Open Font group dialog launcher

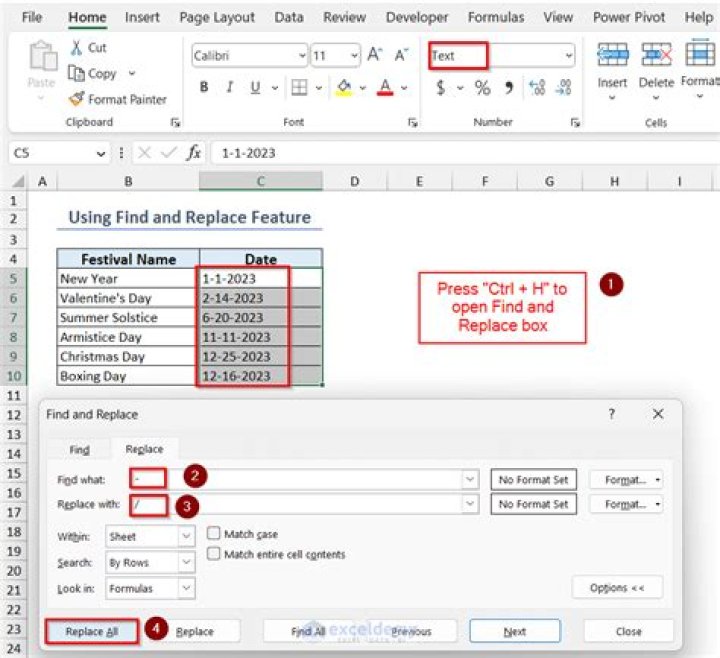412,122
